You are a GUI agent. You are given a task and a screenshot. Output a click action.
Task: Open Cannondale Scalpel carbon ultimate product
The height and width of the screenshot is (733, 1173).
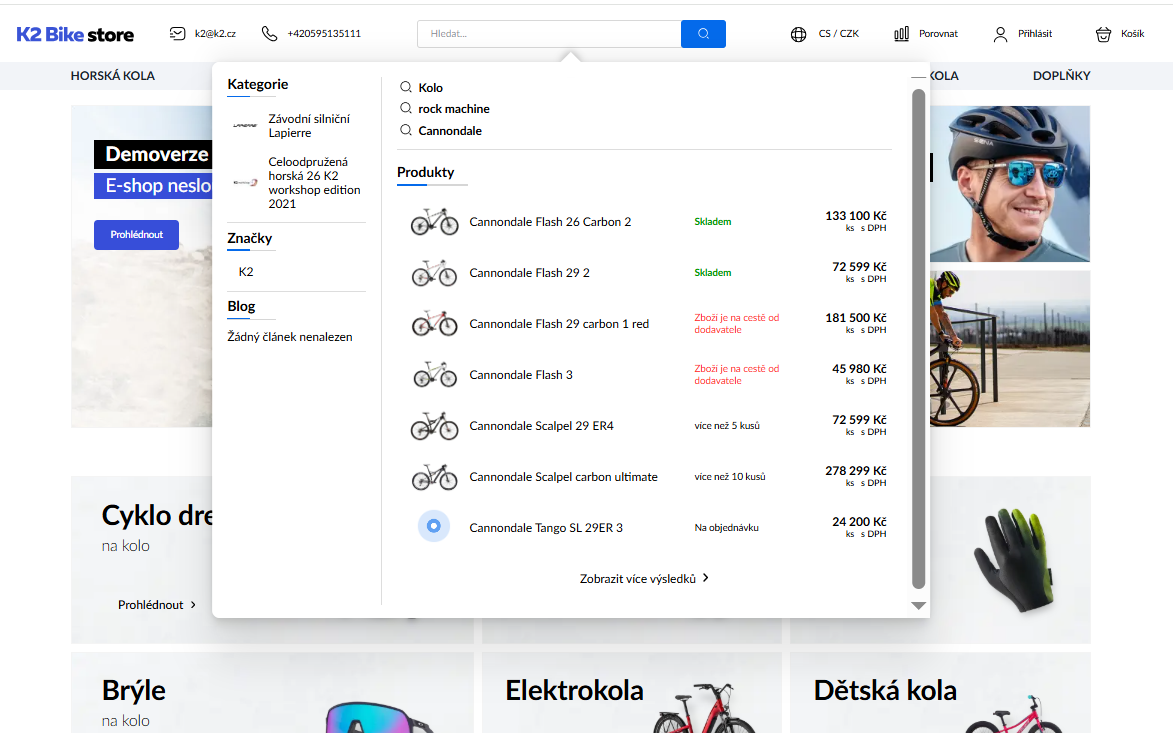coord(563,476)
